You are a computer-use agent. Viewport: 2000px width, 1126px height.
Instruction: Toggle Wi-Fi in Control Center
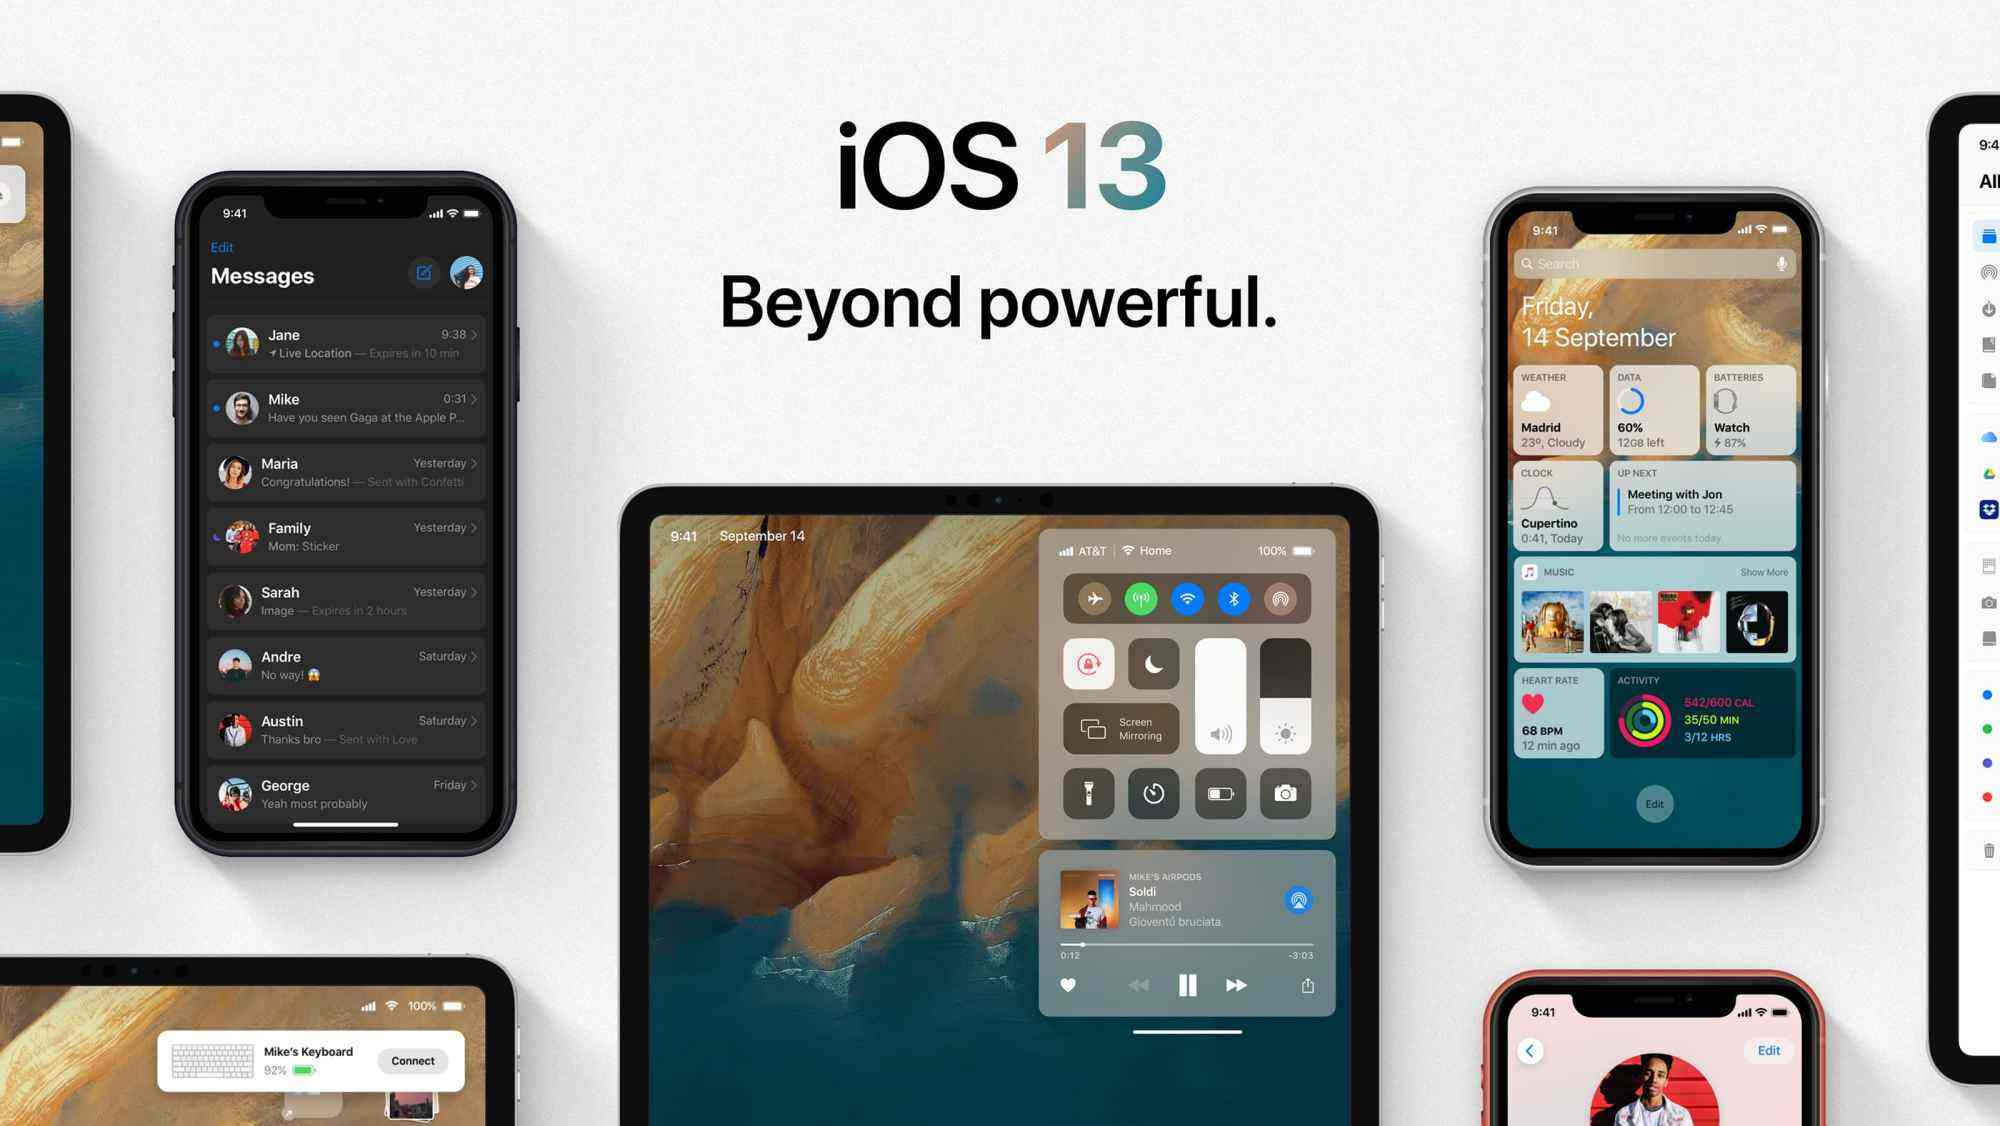(x=1187, y=597)
